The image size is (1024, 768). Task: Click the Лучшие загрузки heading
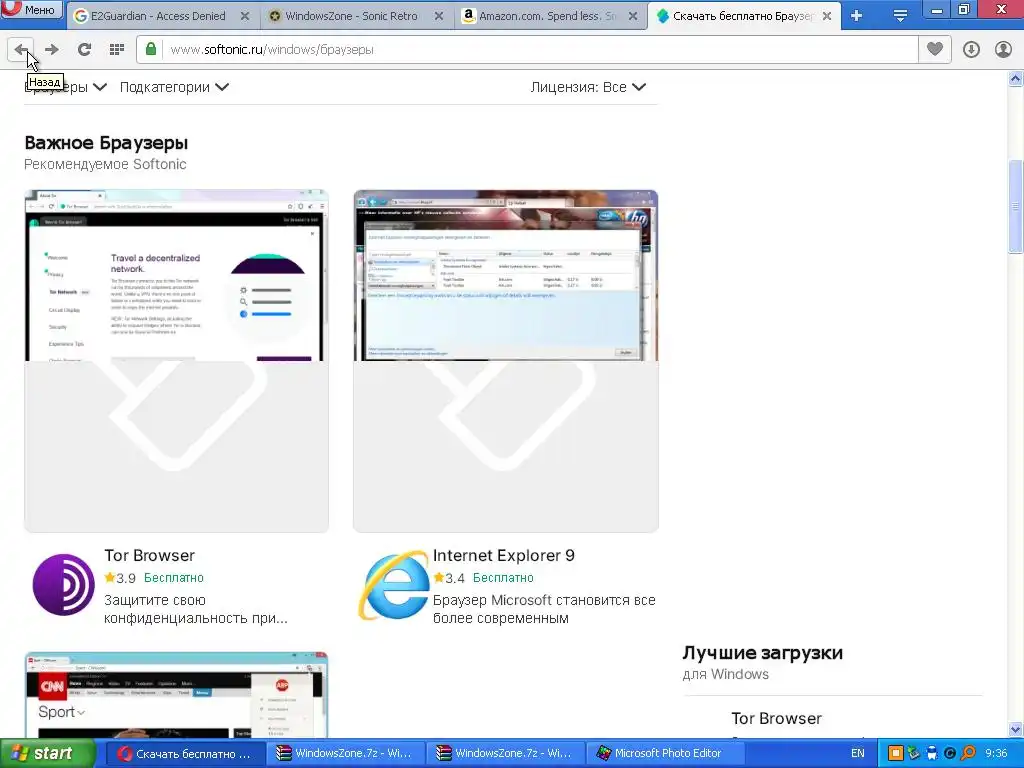763,652
